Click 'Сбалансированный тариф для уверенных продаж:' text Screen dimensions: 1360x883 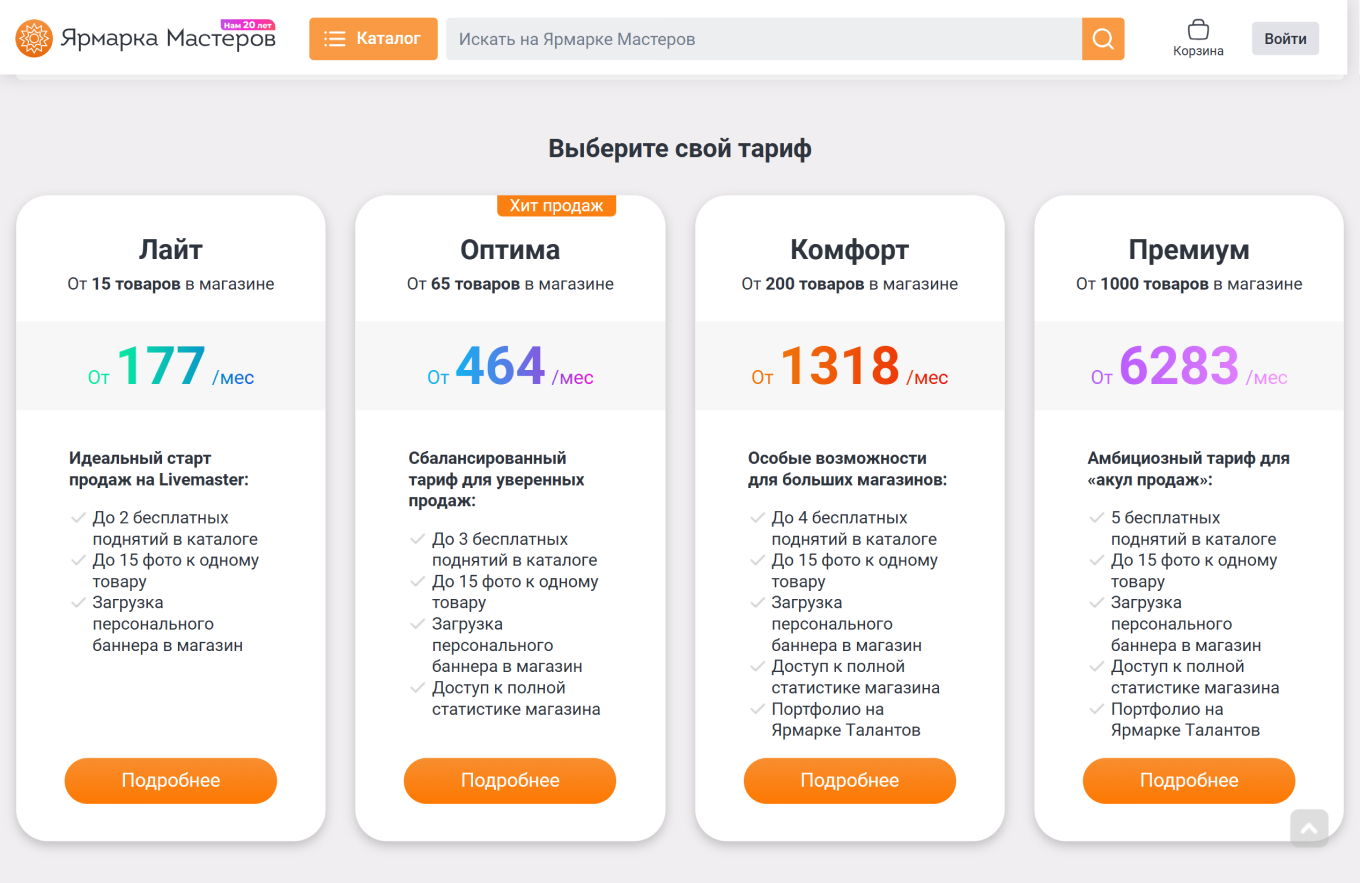(497, 480)
